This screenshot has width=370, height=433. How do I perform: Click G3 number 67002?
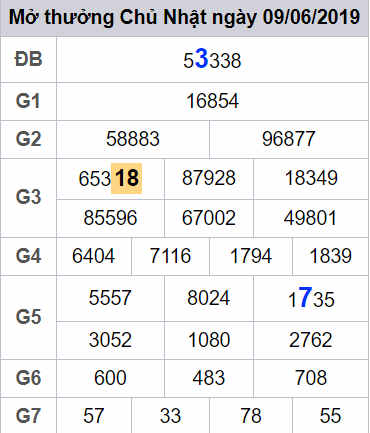pyautogui.click(x=209, y=218)
